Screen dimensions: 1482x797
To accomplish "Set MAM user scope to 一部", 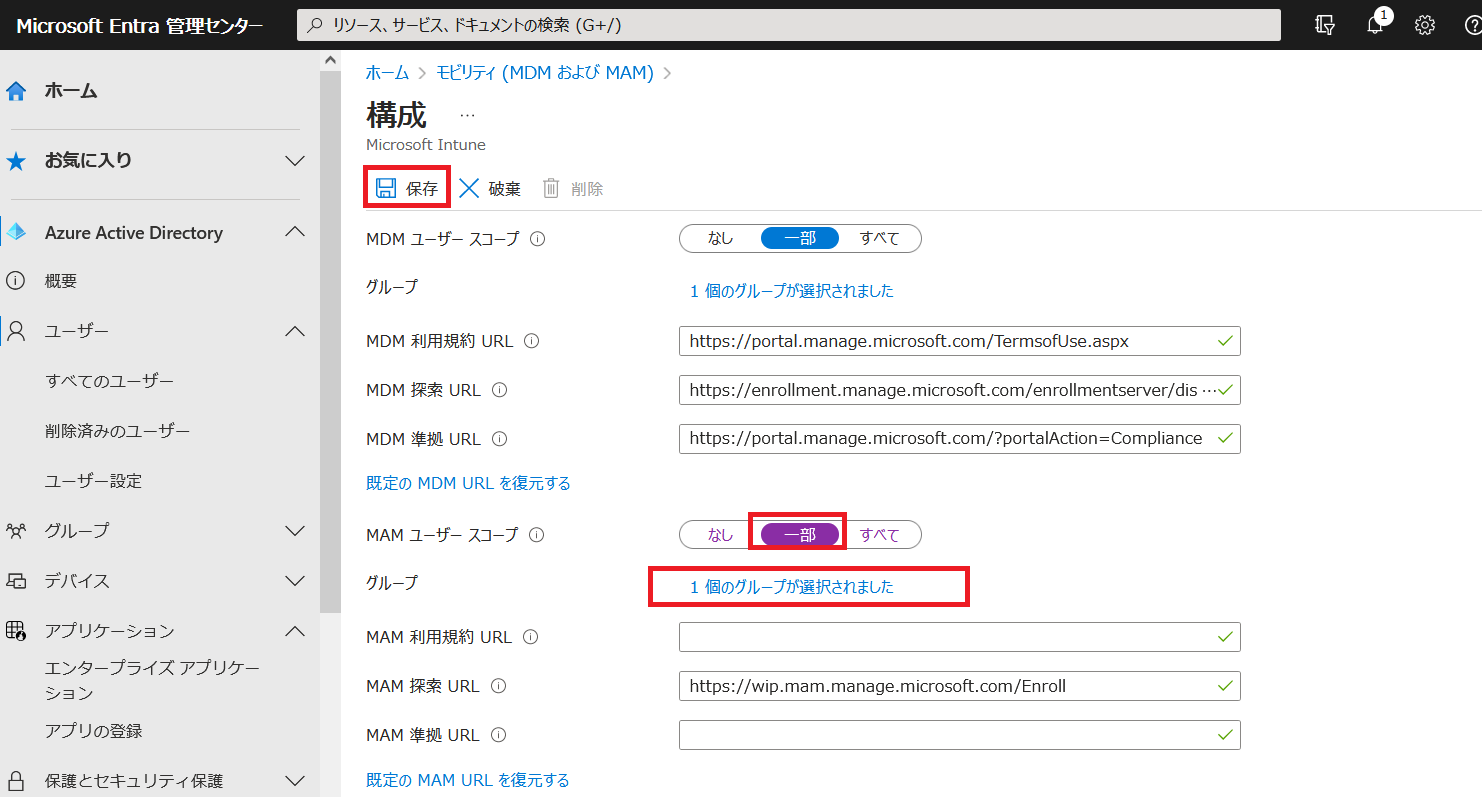I will [x=800, y=535].
